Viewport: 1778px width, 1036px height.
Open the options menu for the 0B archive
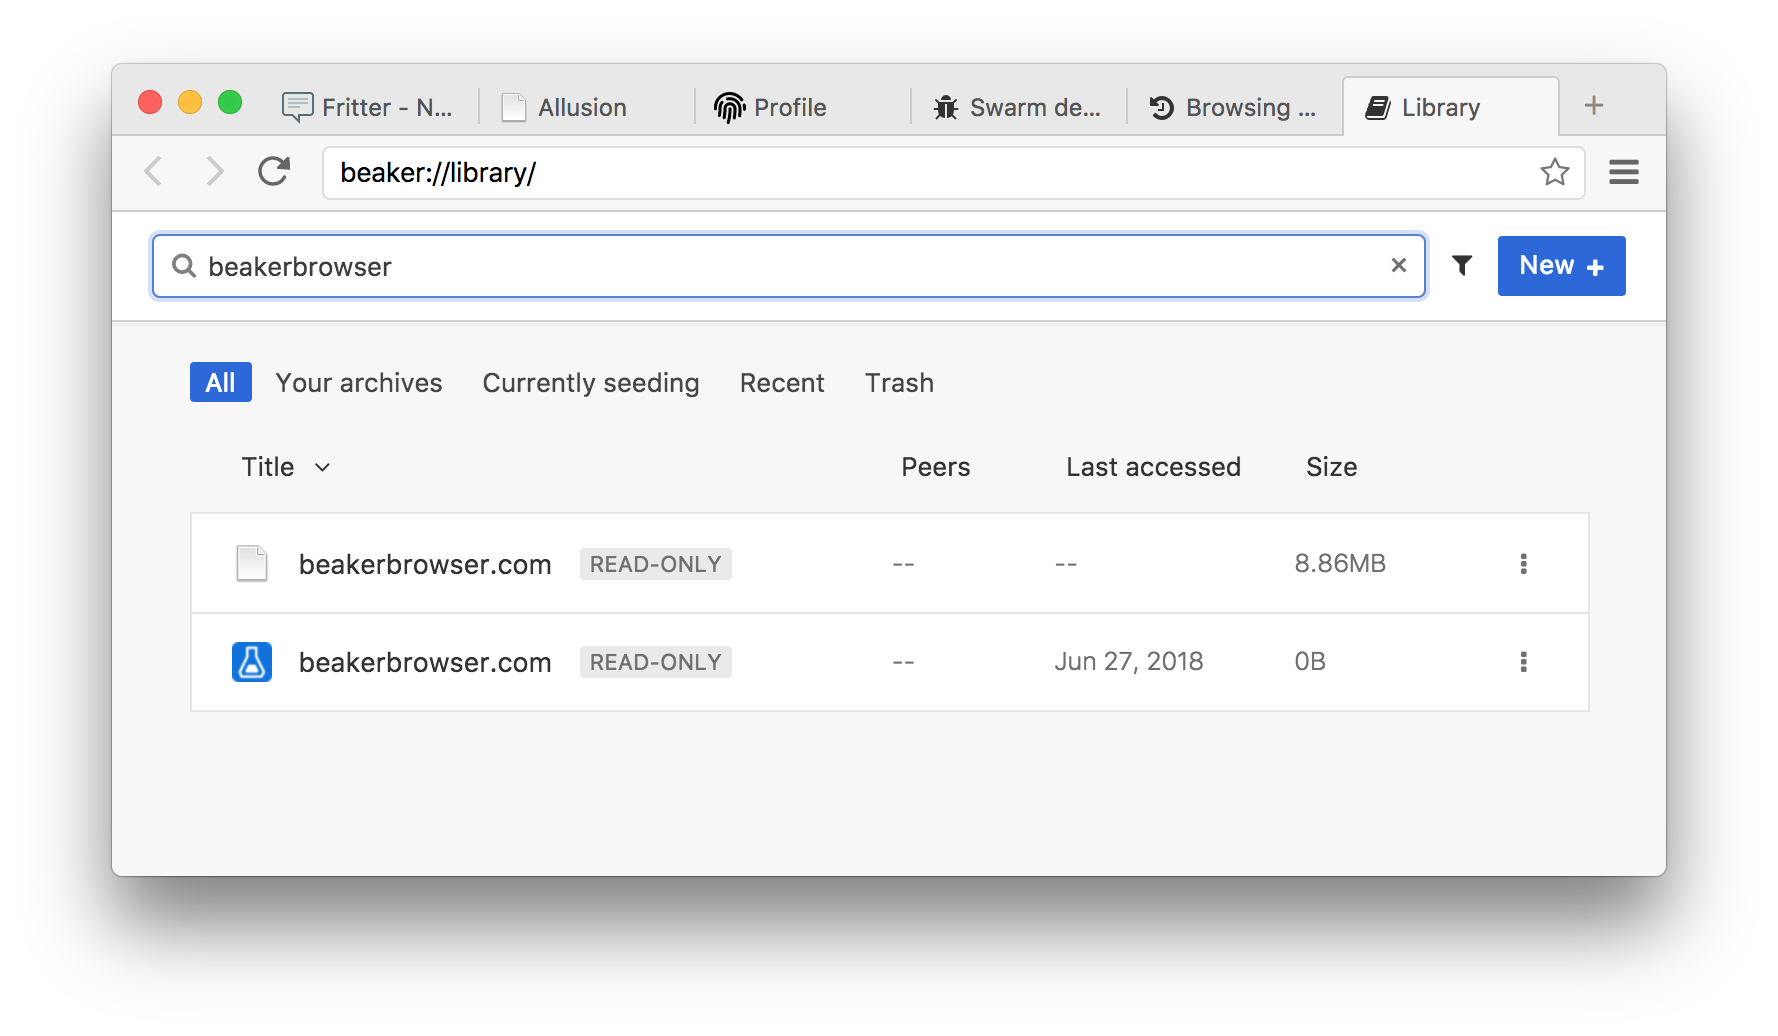[x=1524, y=661]
